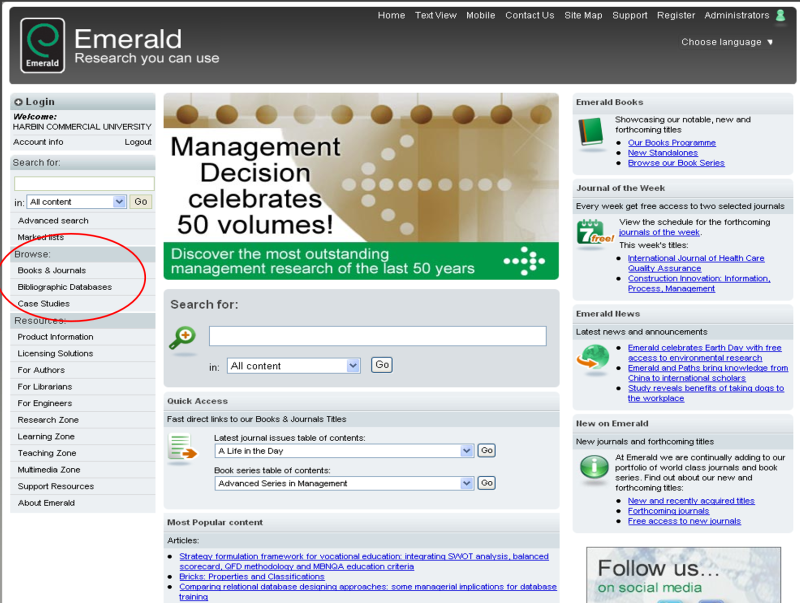Click the 7 free Journal of the Week icon
Screen dimensions: 800x603
pos(594,232)
